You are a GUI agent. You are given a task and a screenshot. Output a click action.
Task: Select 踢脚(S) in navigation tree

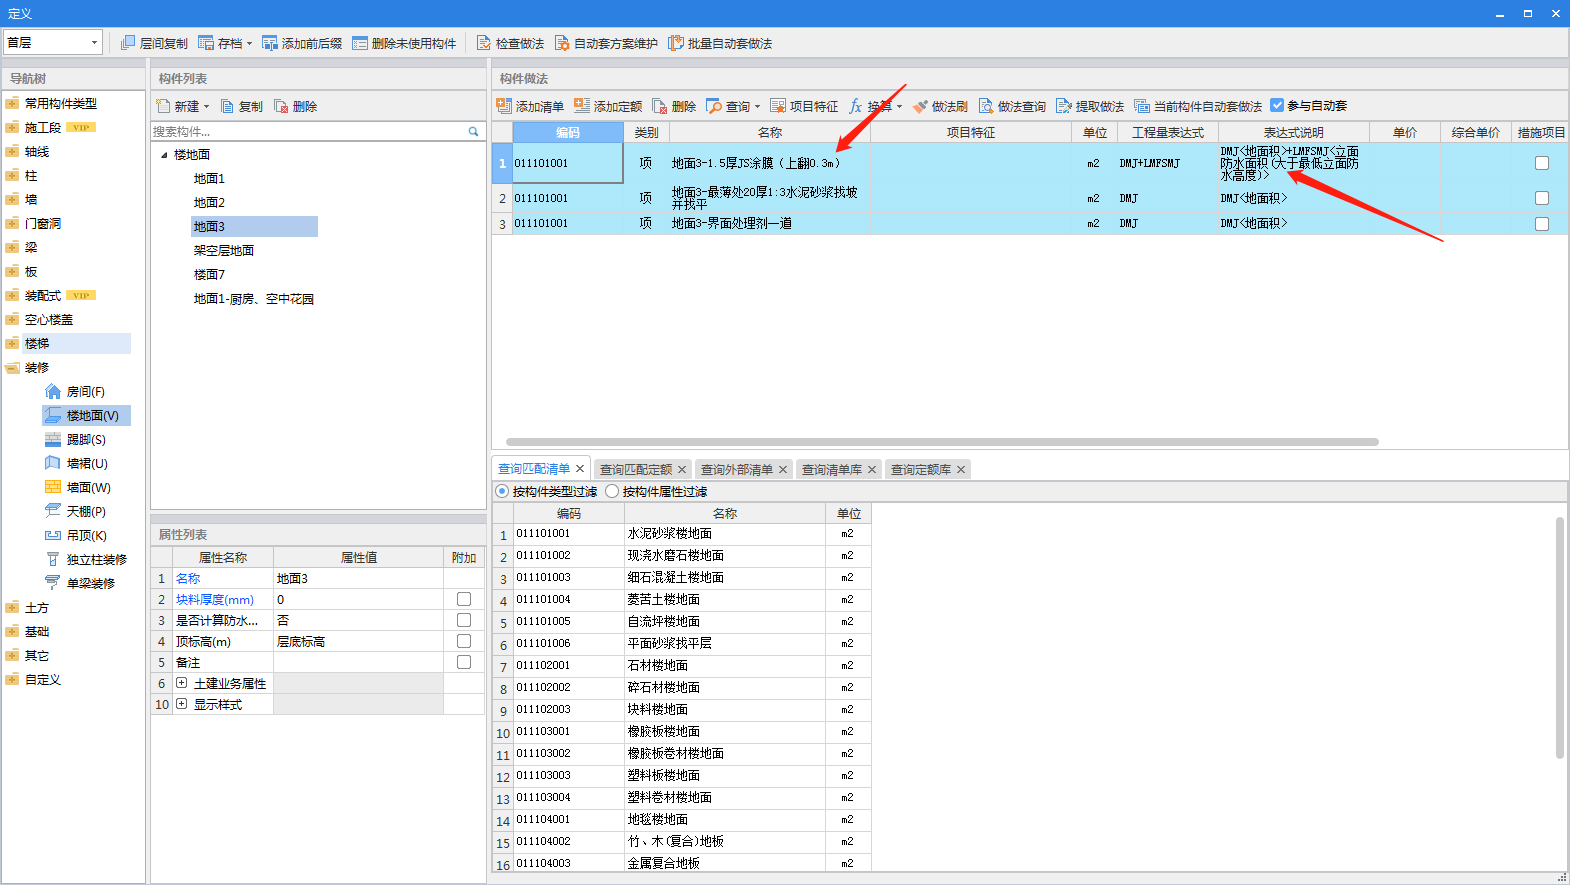[x=86, y=439]
